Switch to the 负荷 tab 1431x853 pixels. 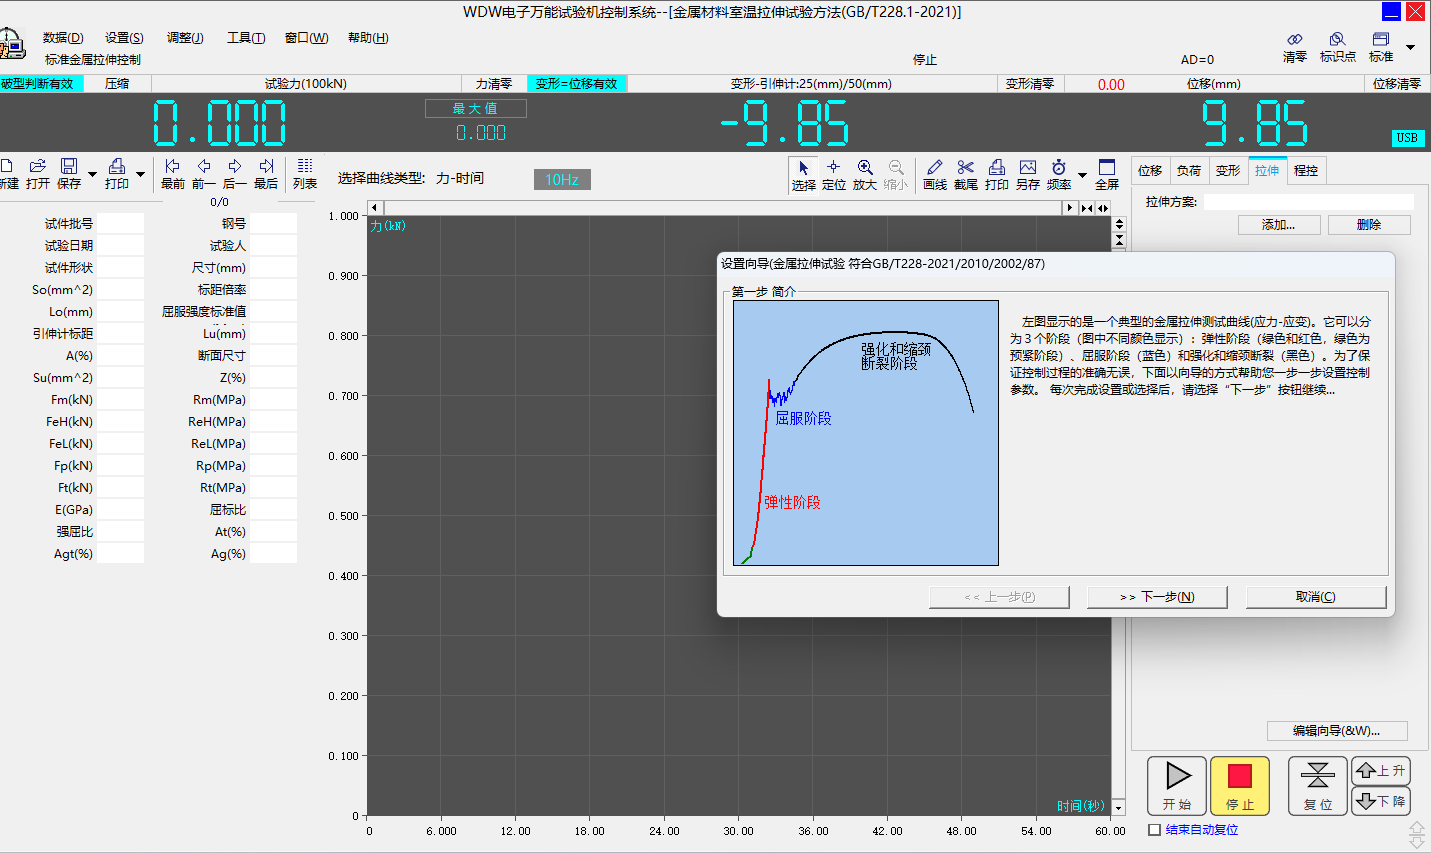[1189, 171]
